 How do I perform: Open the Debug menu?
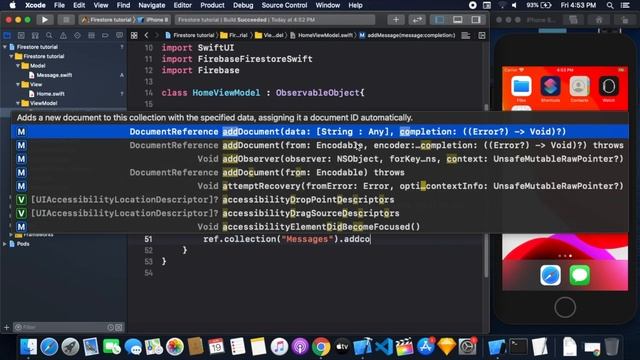click(x=243, y=5)
